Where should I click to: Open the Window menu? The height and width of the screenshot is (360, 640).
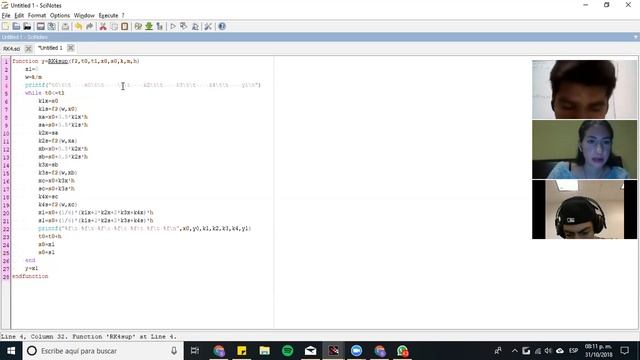[x=84, y=16]
